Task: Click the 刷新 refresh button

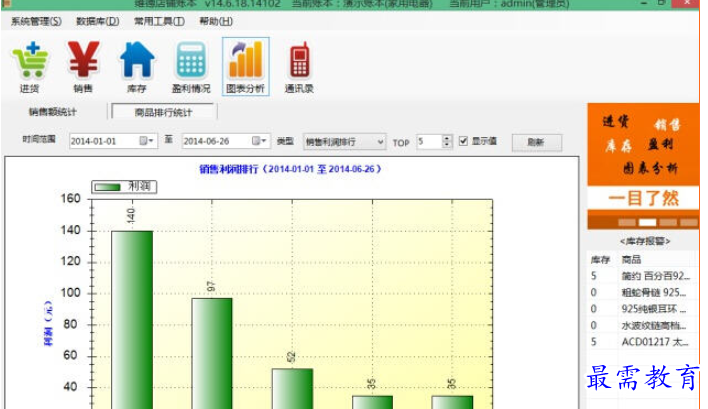Action: point(536,142)
